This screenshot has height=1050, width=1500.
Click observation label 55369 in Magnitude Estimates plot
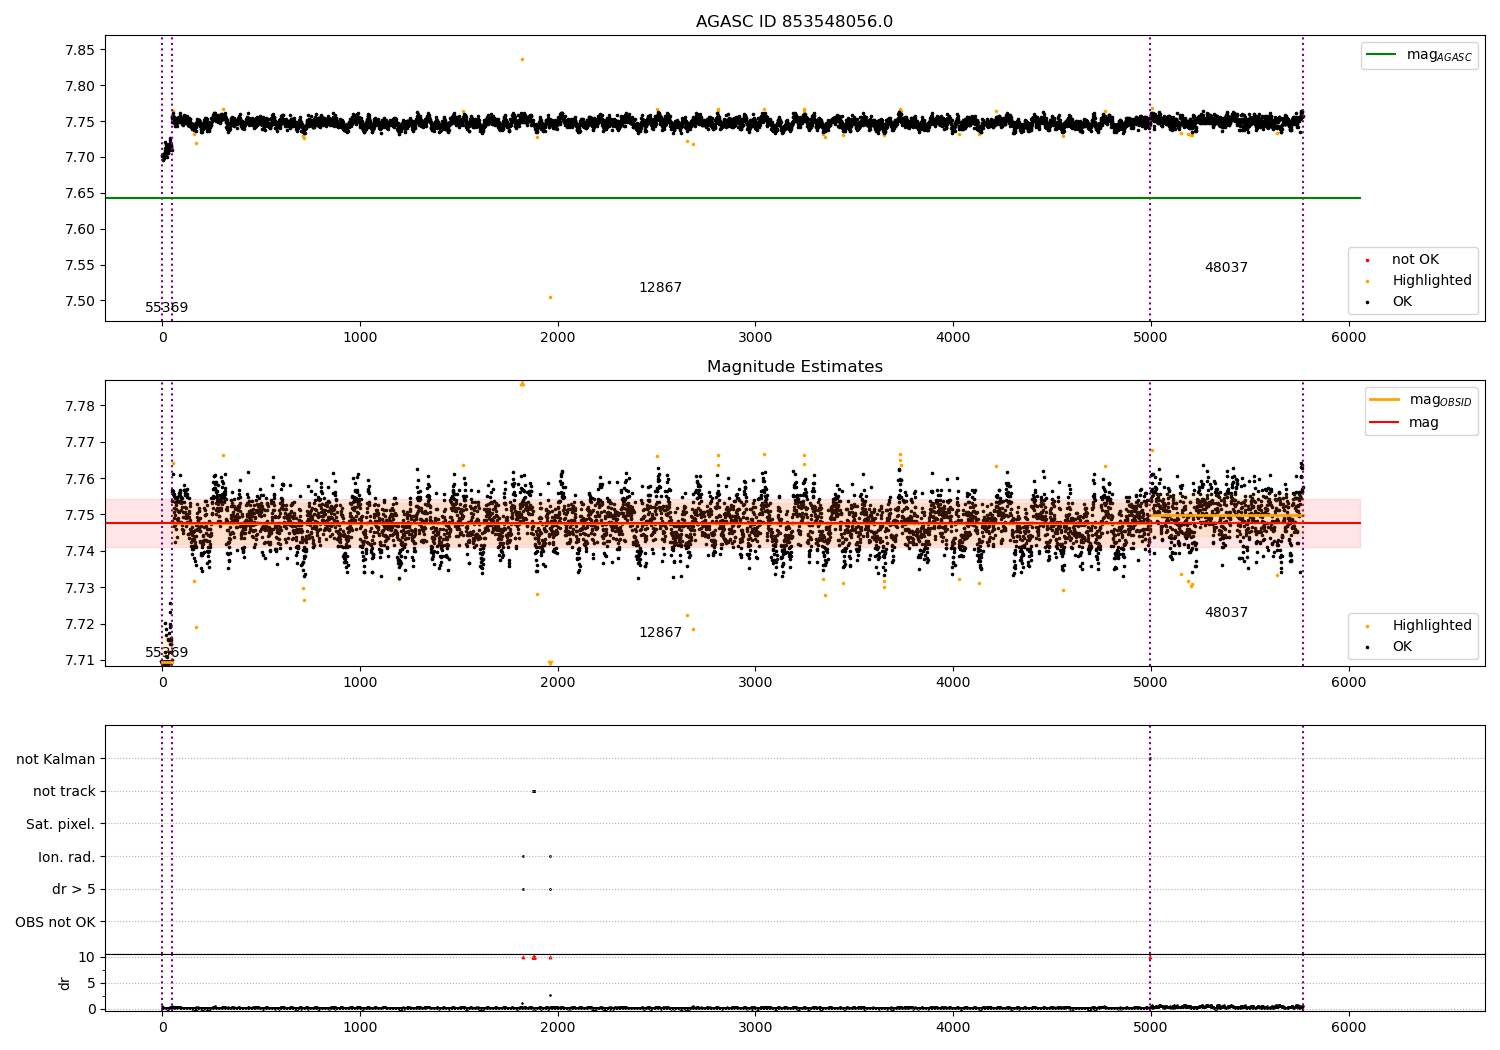click(x=166, y=653)
